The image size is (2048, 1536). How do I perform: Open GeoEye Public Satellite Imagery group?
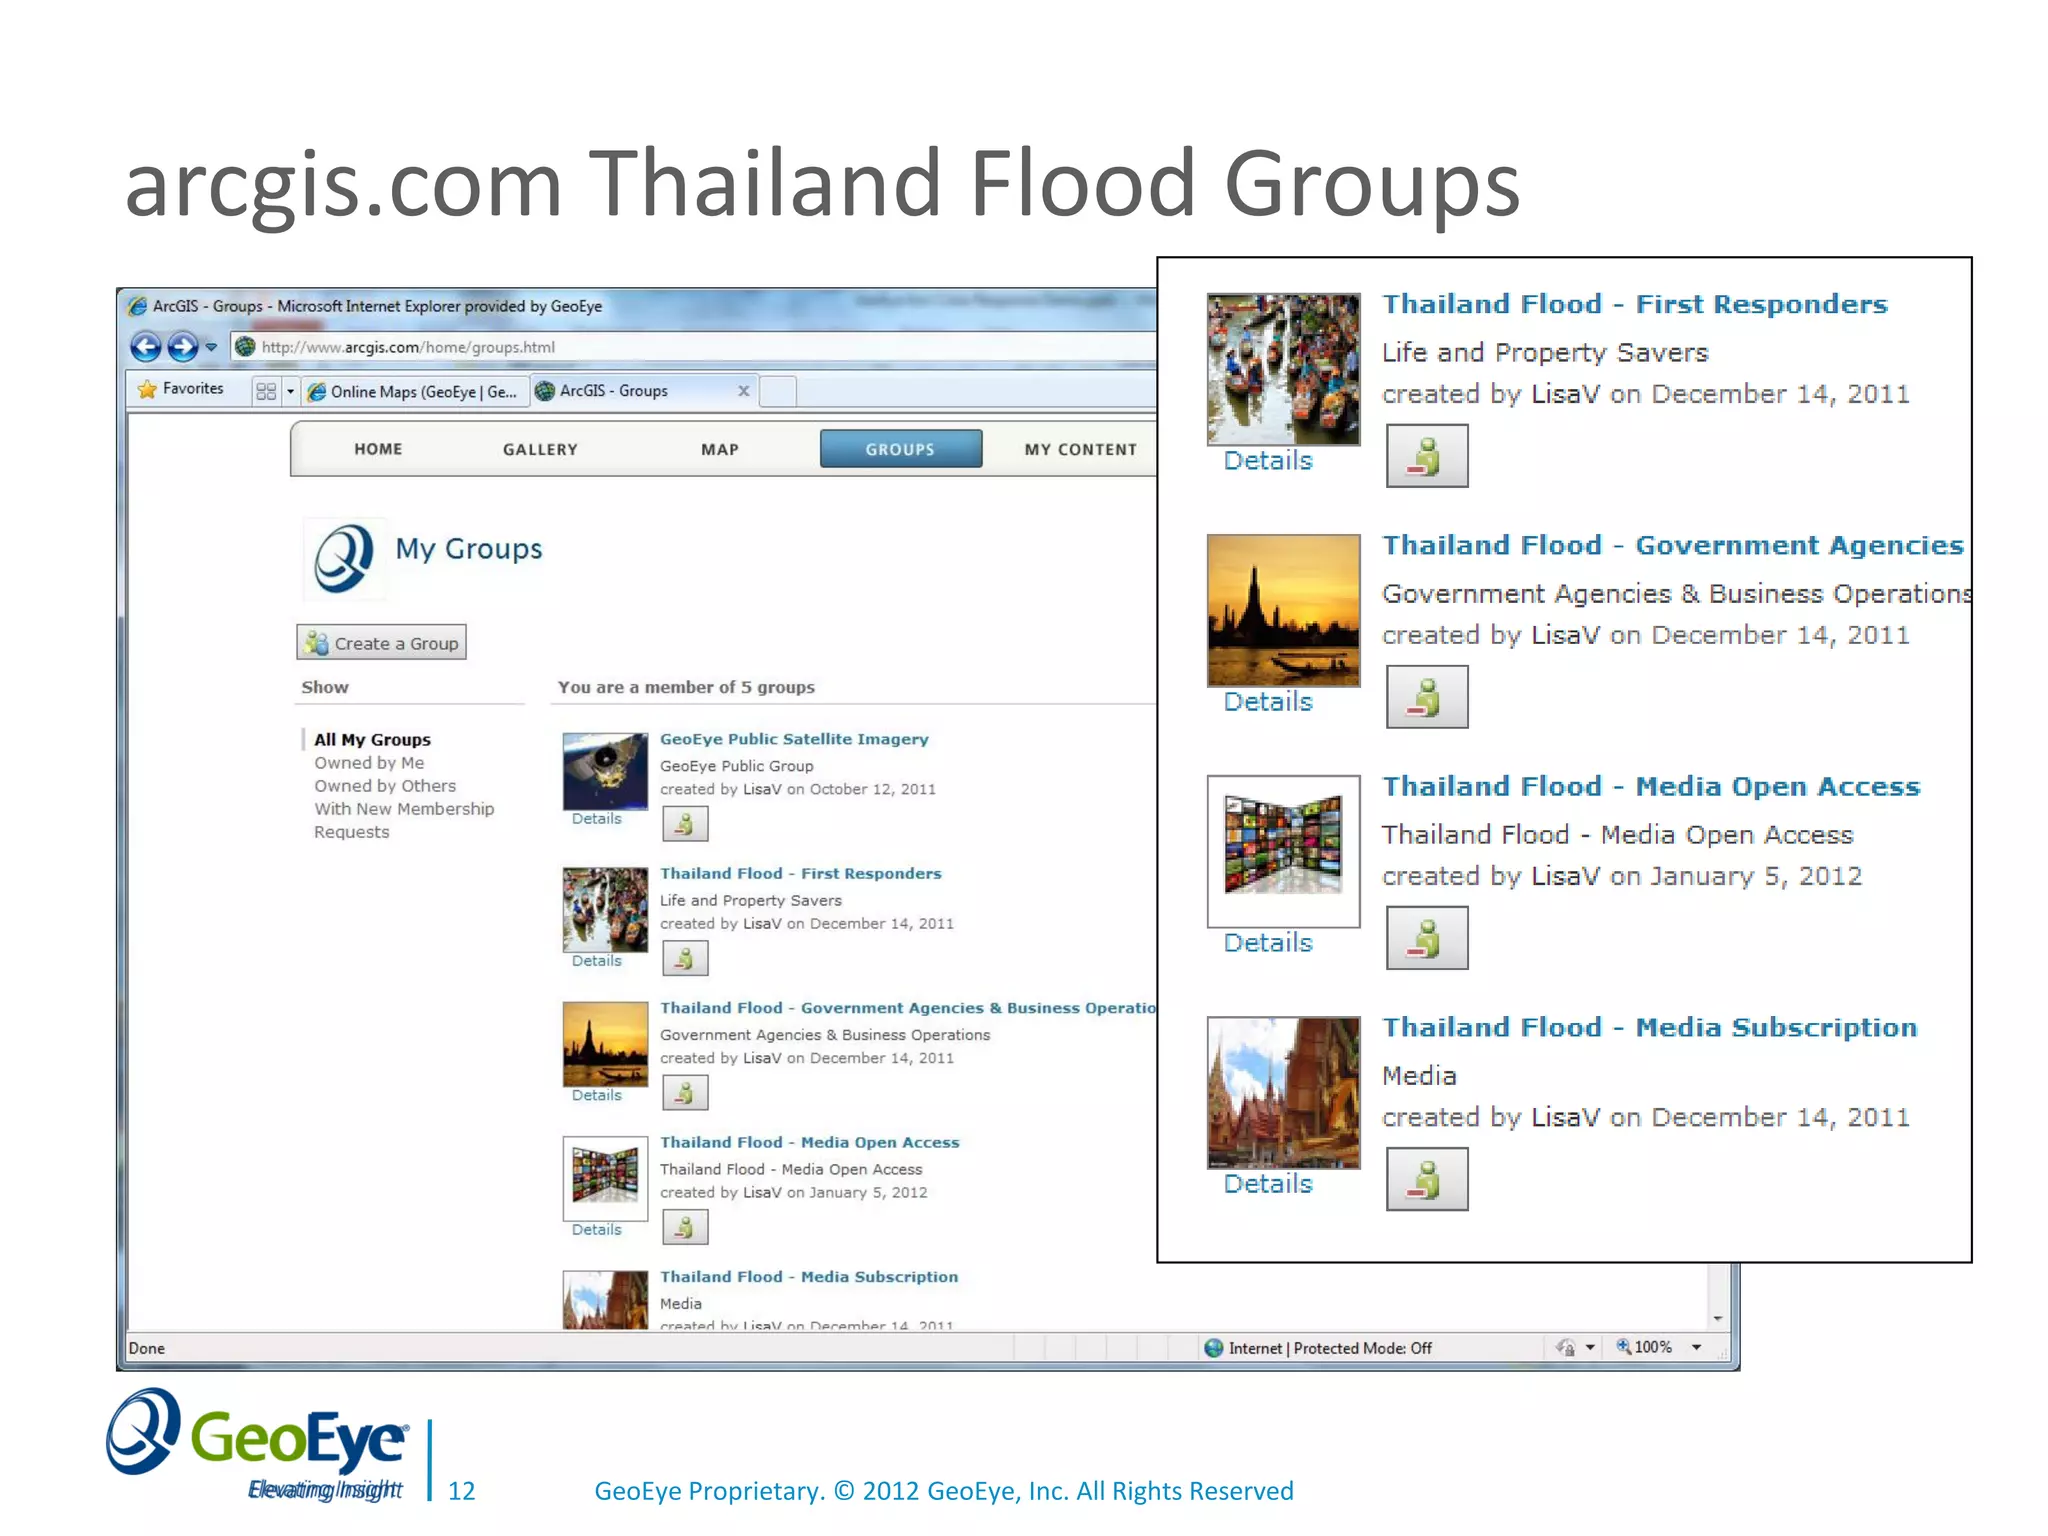click(x=794, y=739)
